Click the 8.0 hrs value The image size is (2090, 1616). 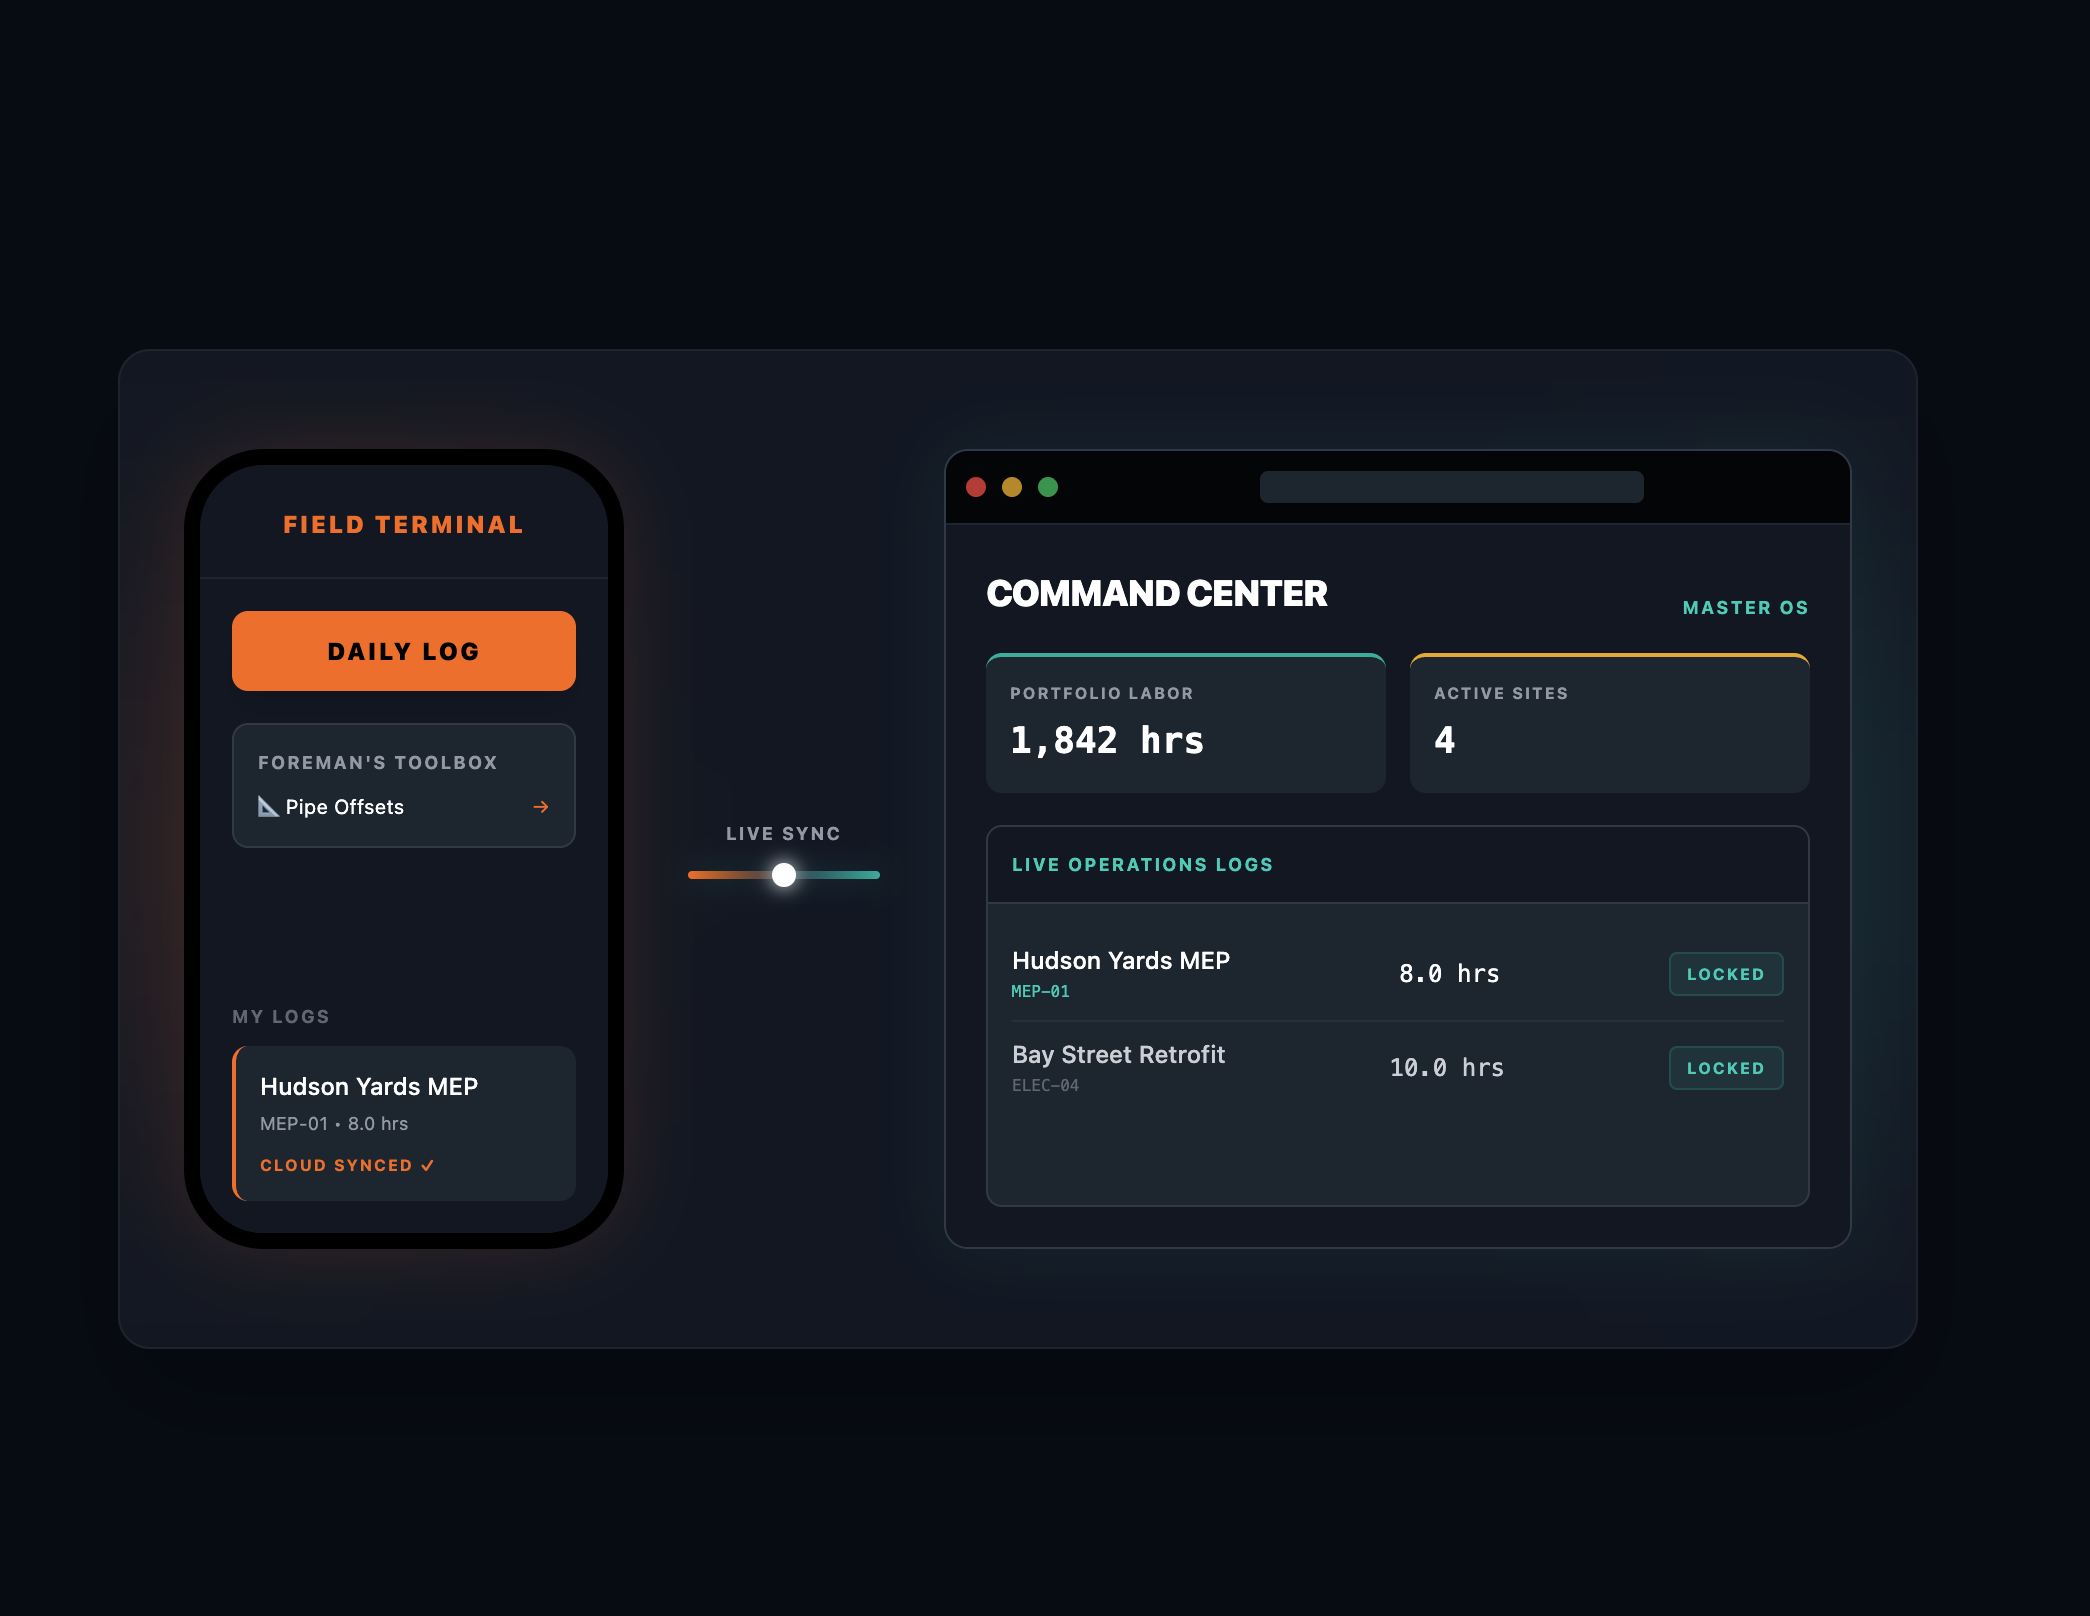point(1449,974)
